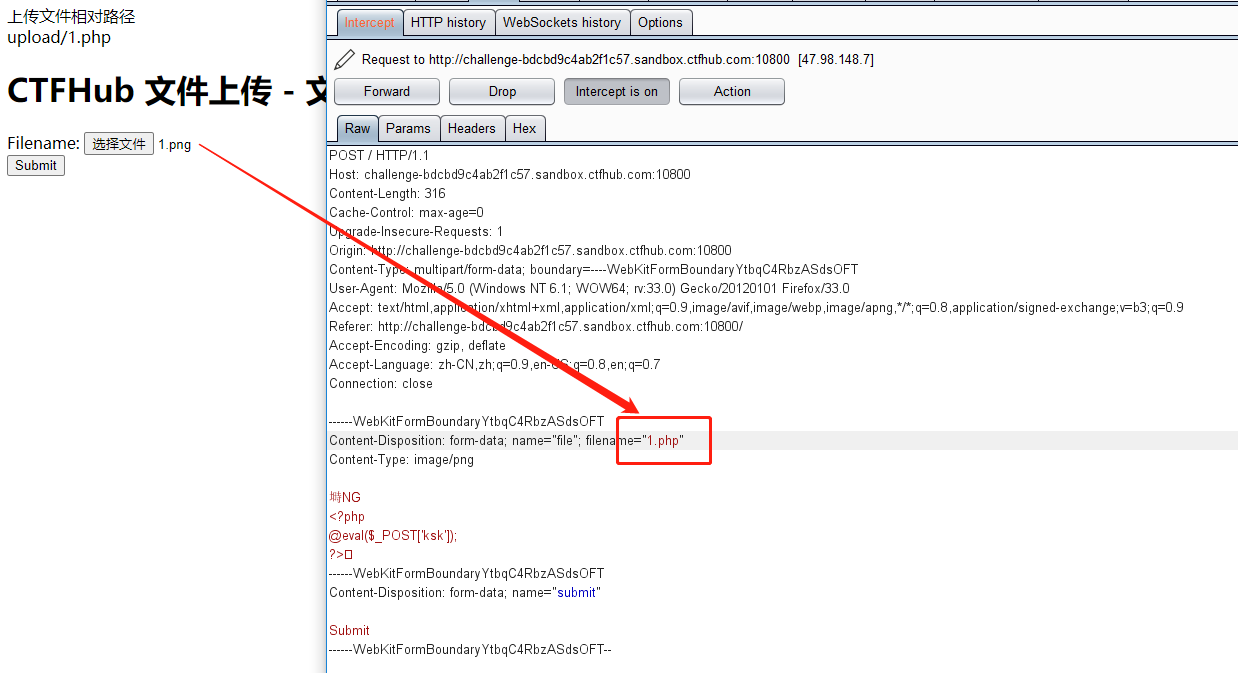Click the Cache-Control: max-age=0 line

406,212
